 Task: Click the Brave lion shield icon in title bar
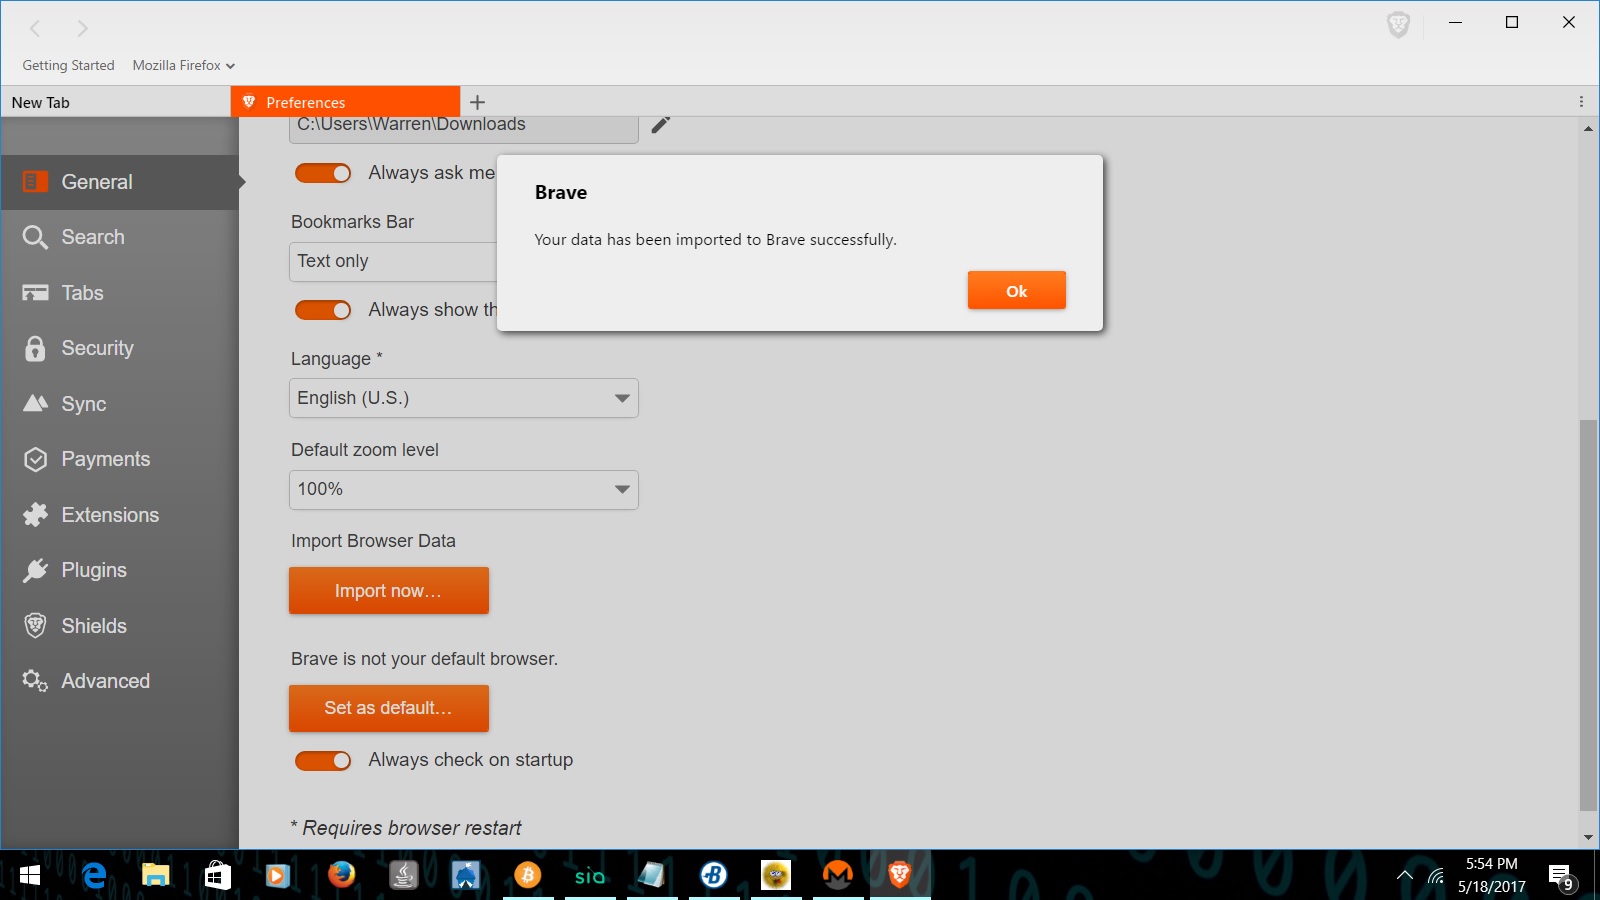point(1398,25)
